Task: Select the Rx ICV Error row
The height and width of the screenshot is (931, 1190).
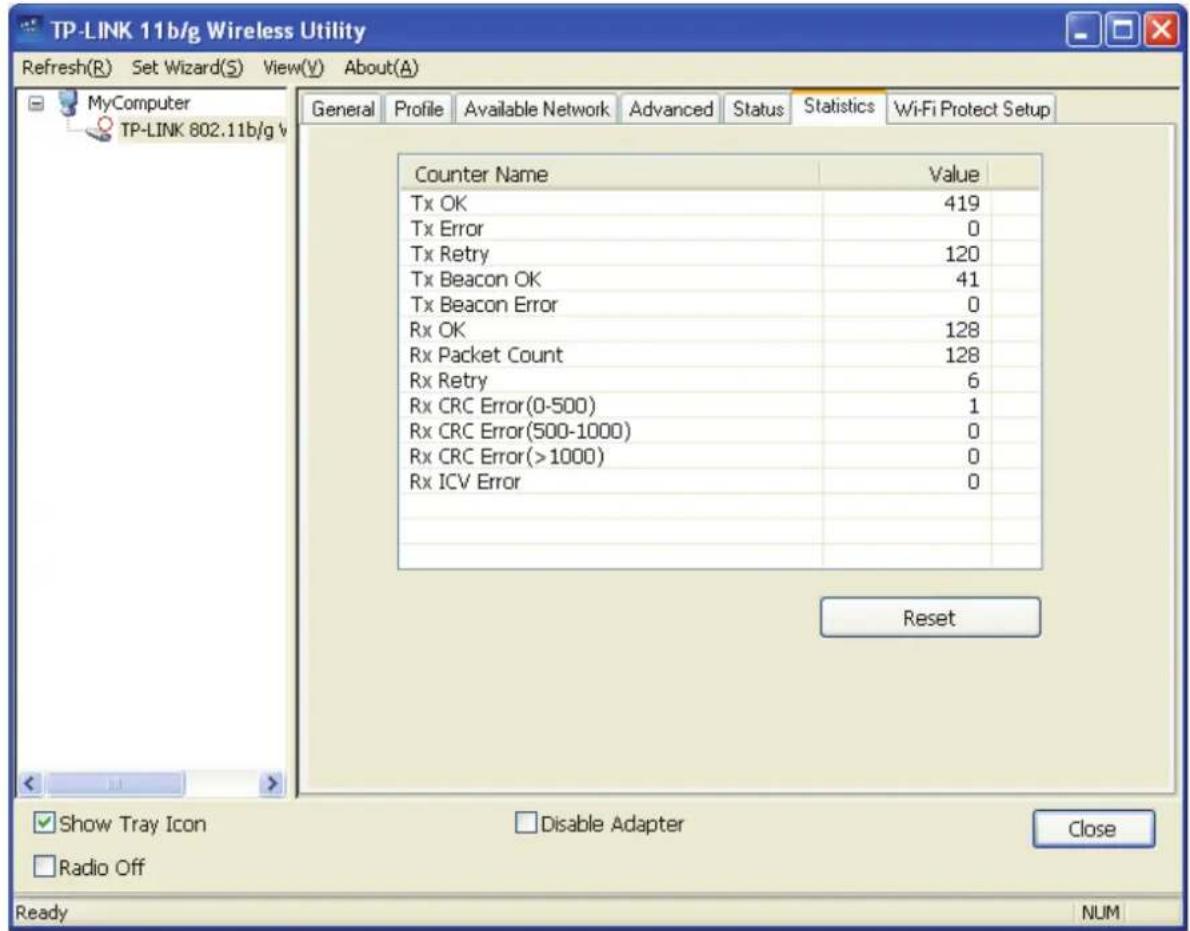Action: click(x=719, y=481)
